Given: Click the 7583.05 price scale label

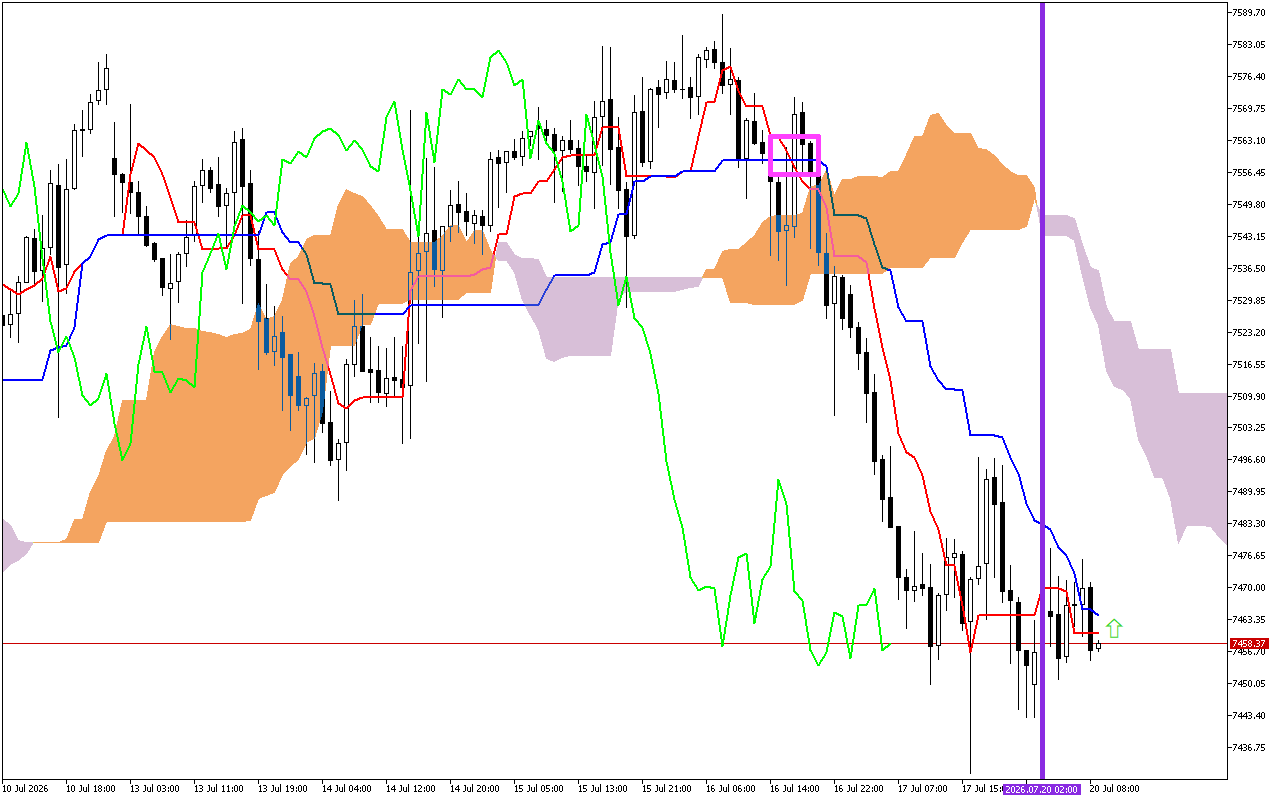Looking at the screenshot, I should click(1250, 45).
